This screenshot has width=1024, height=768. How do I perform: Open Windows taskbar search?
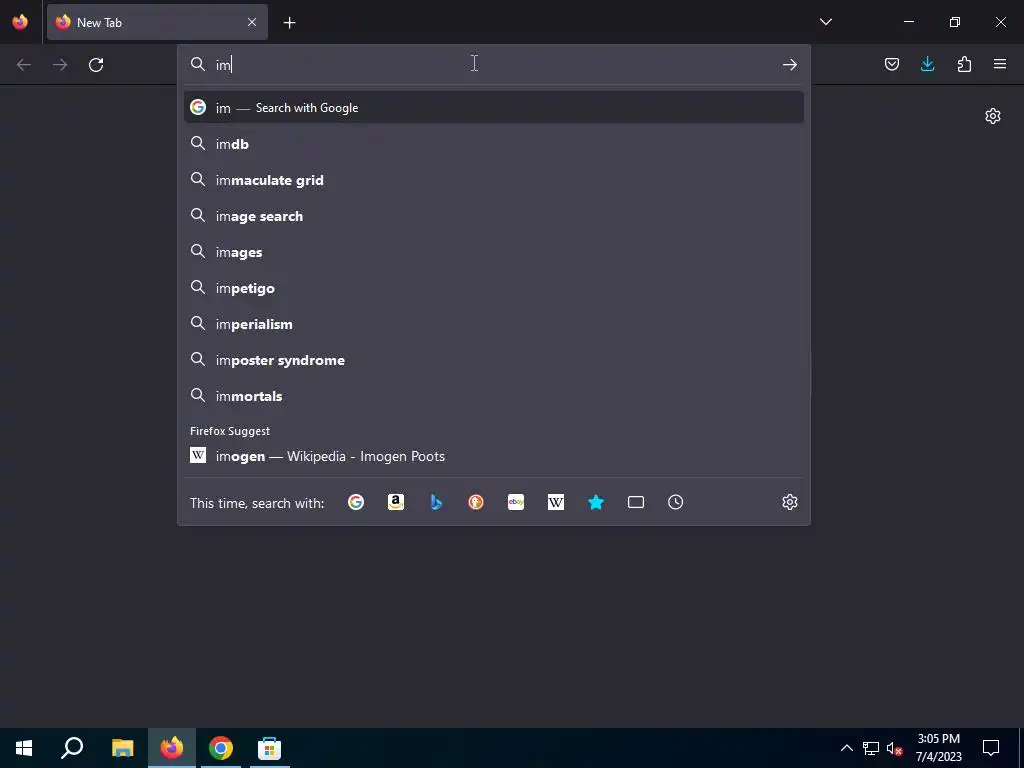(x=72, y=748)
